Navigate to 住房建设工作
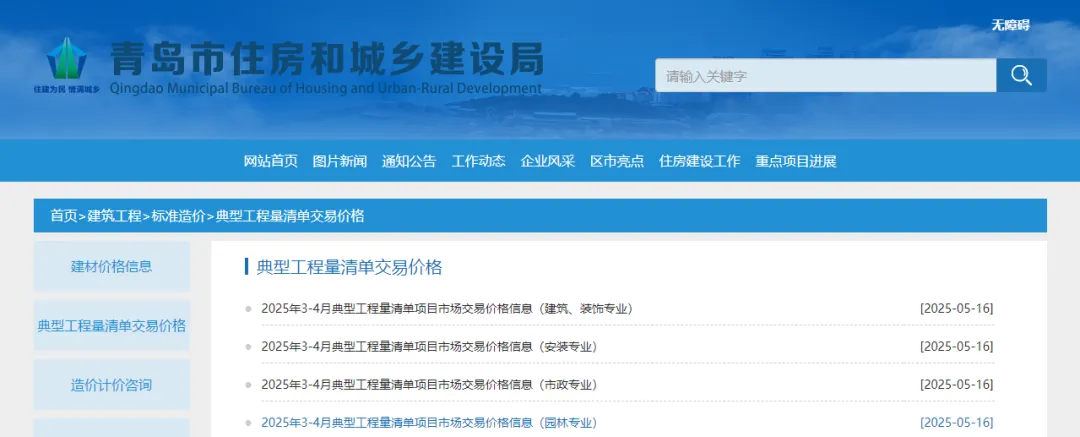This screenshot has width=1080, height=437. [x=699, y=161]
